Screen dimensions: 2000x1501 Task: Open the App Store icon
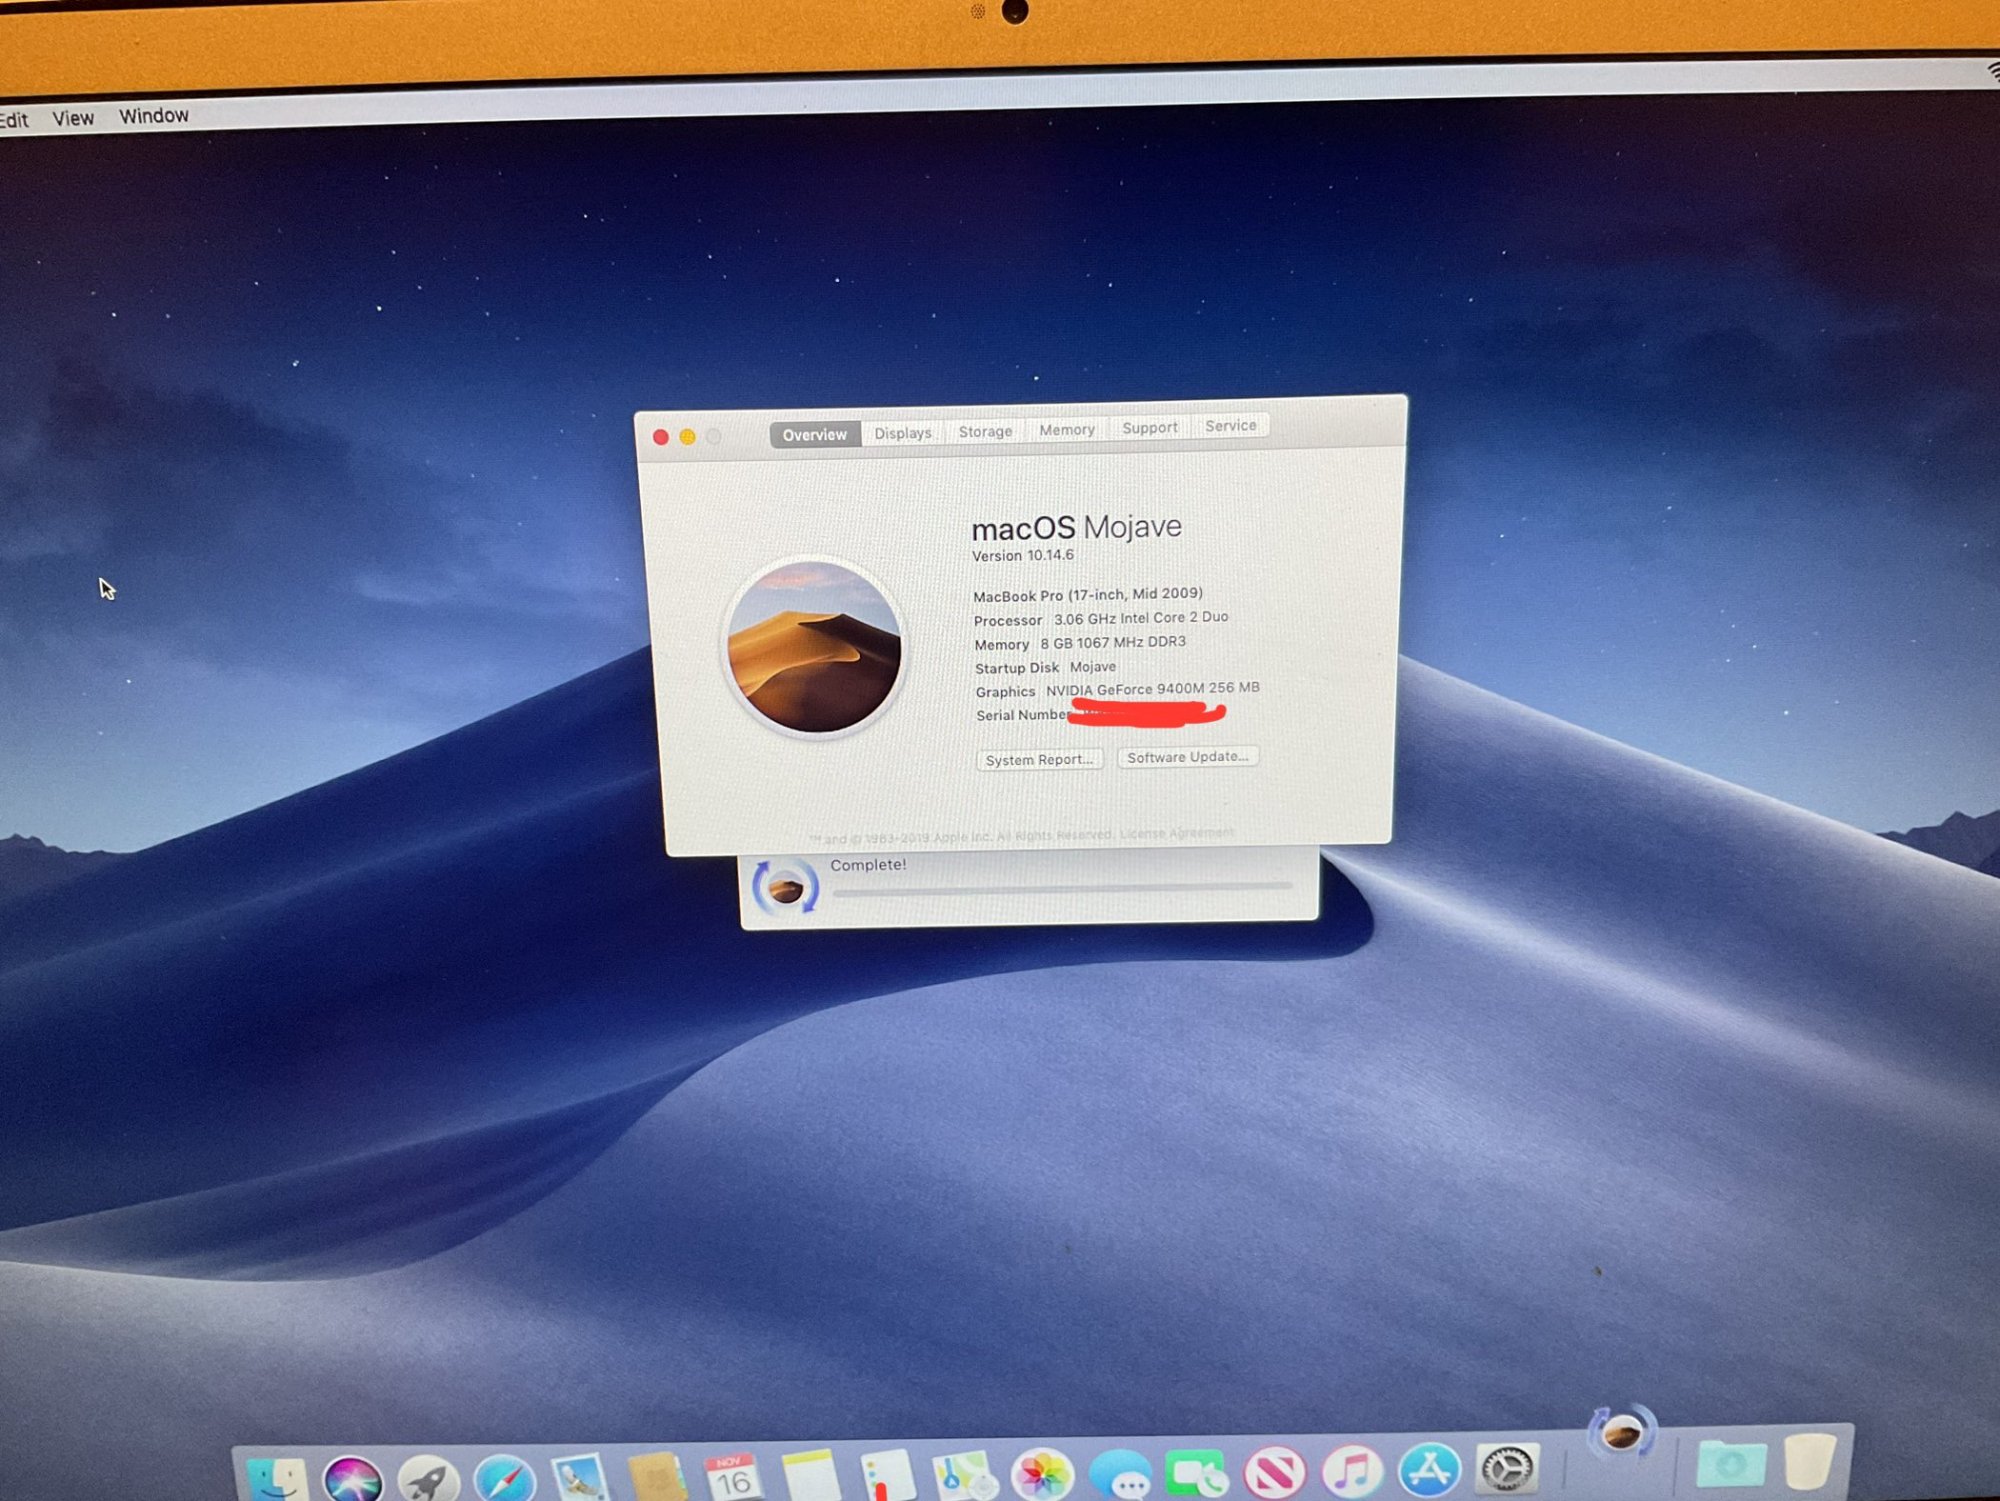[1429, 1470]
